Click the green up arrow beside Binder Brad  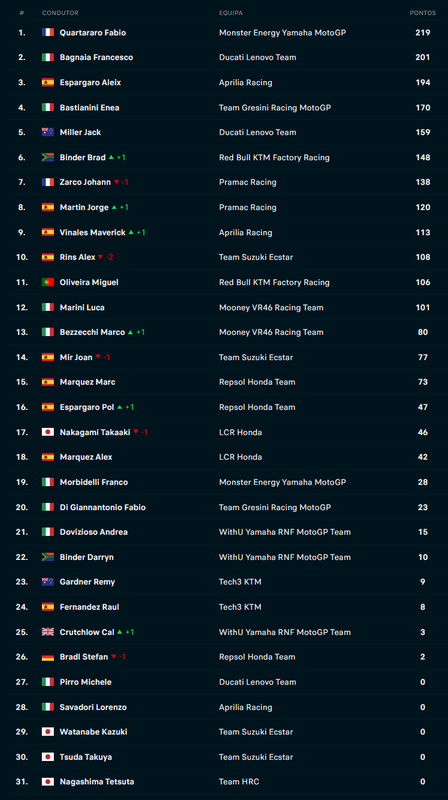(111, 157)
